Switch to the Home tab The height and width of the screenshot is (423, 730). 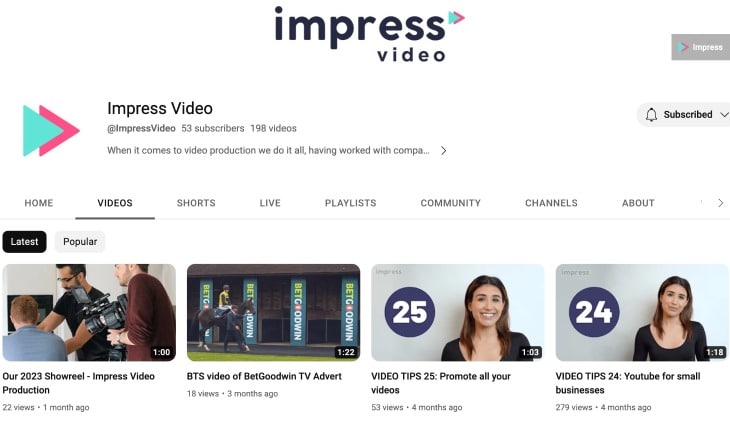pos(39,203)
